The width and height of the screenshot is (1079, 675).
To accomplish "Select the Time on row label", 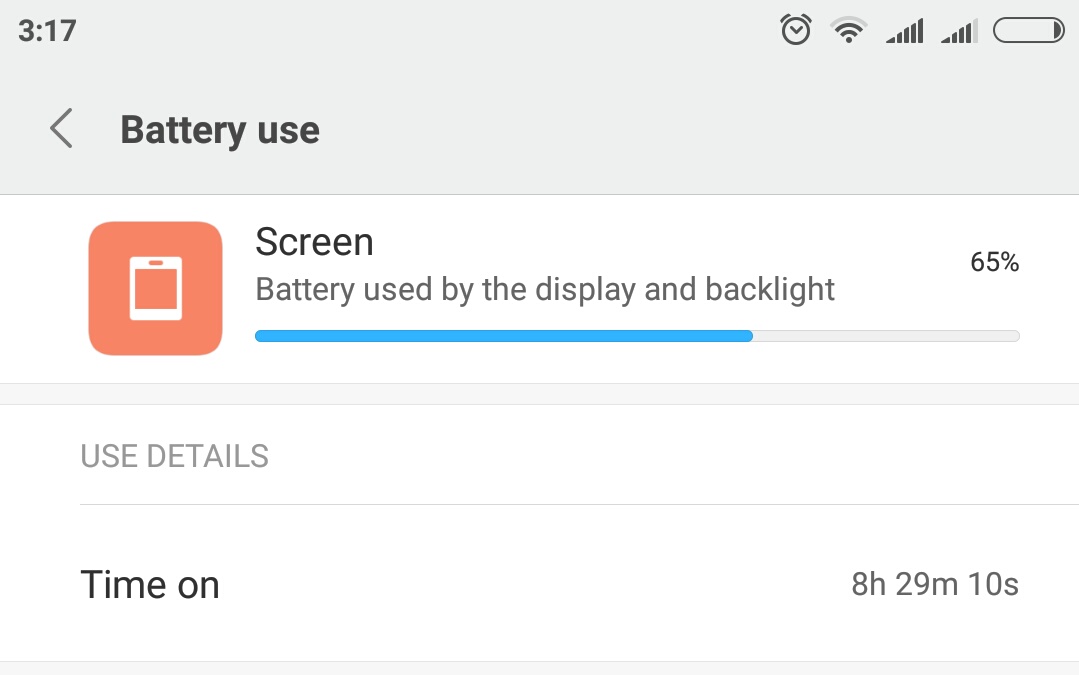I will (150, 585).
